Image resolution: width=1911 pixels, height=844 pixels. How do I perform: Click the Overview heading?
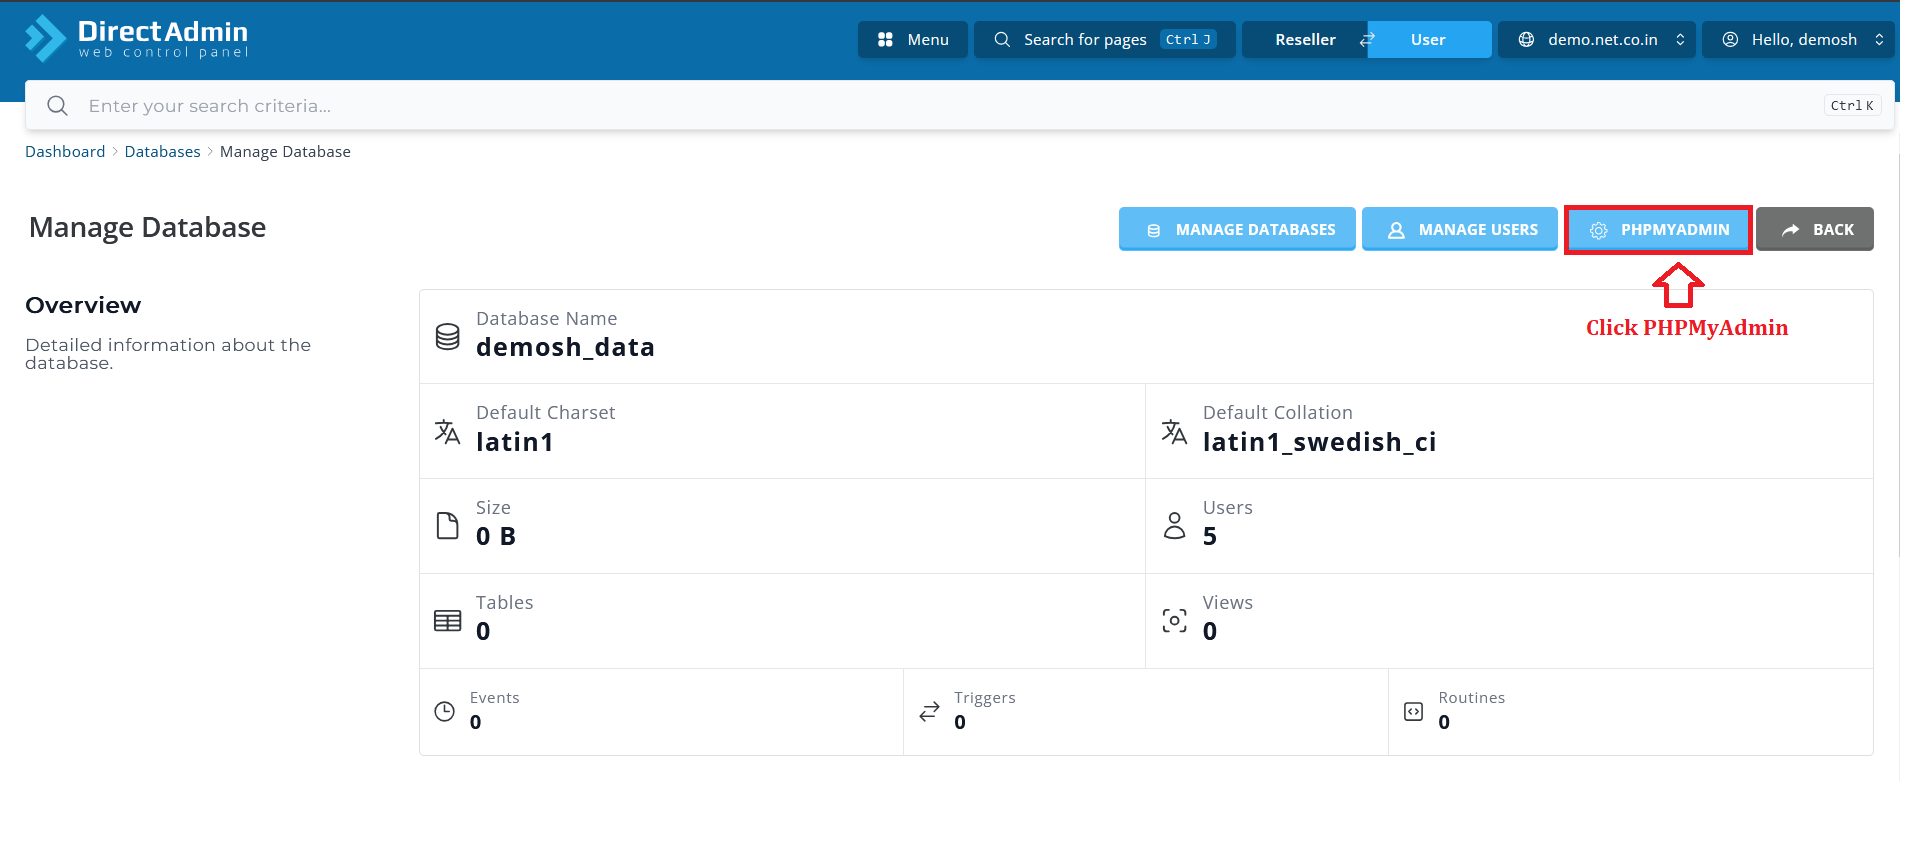(83, 305)
